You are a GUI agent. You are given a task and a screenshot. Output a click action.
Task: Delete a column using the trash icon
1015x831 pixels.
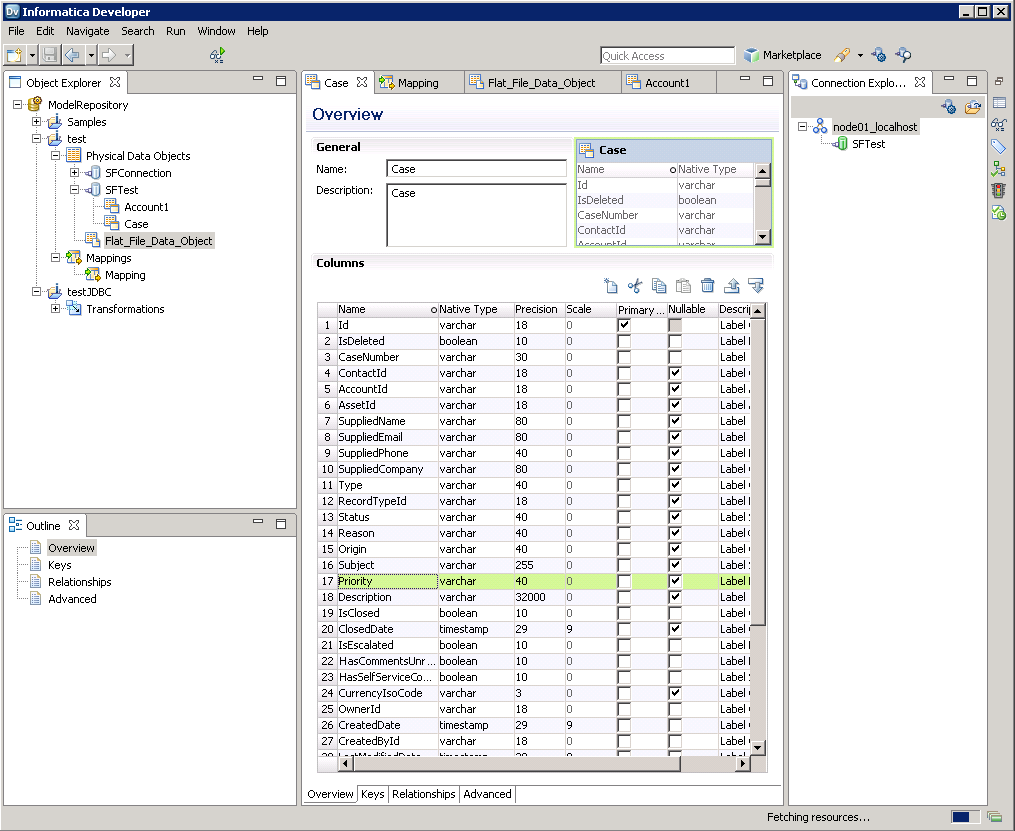pyautogui.click(x=707, y=286)
